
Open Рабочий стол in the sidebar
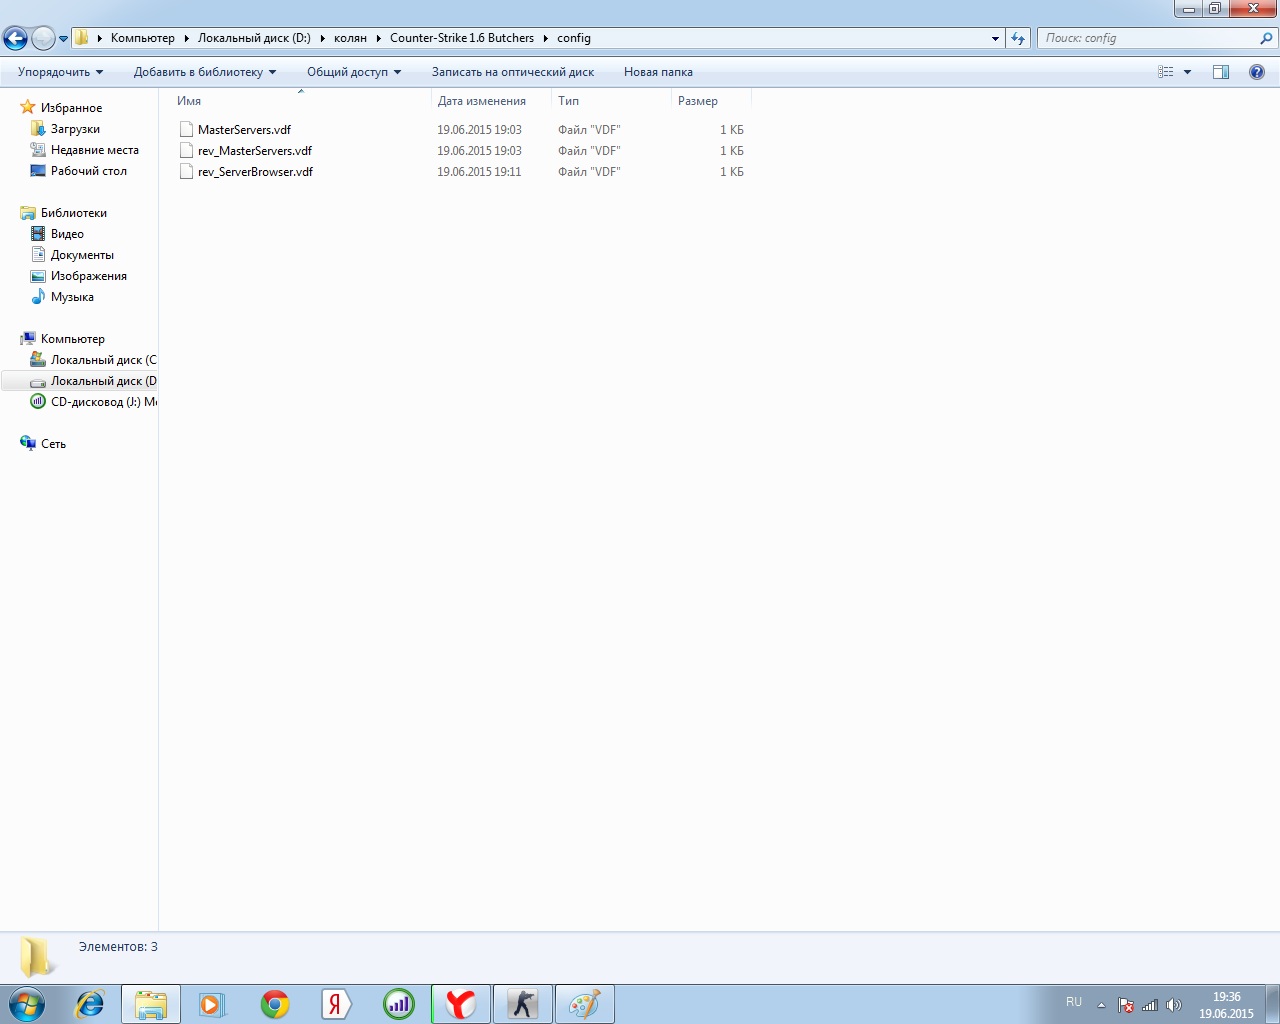[x=88, y=171]
